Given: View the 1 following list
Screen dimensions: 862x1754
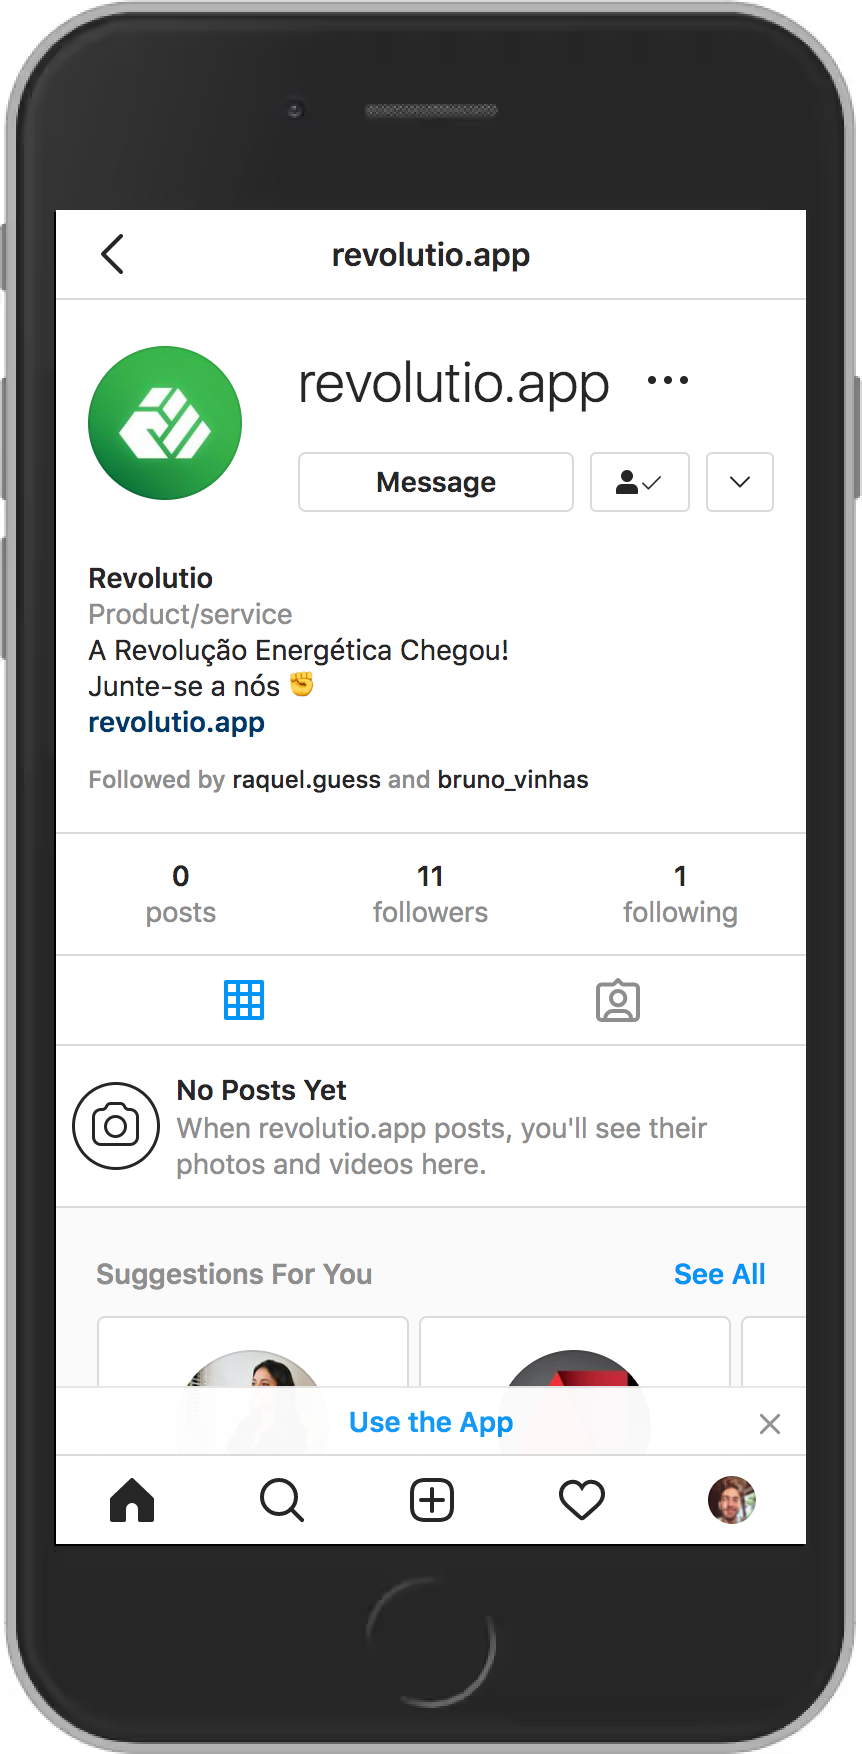Looking at the screenshot, I should pyautogui.click(x=681, y=894).
